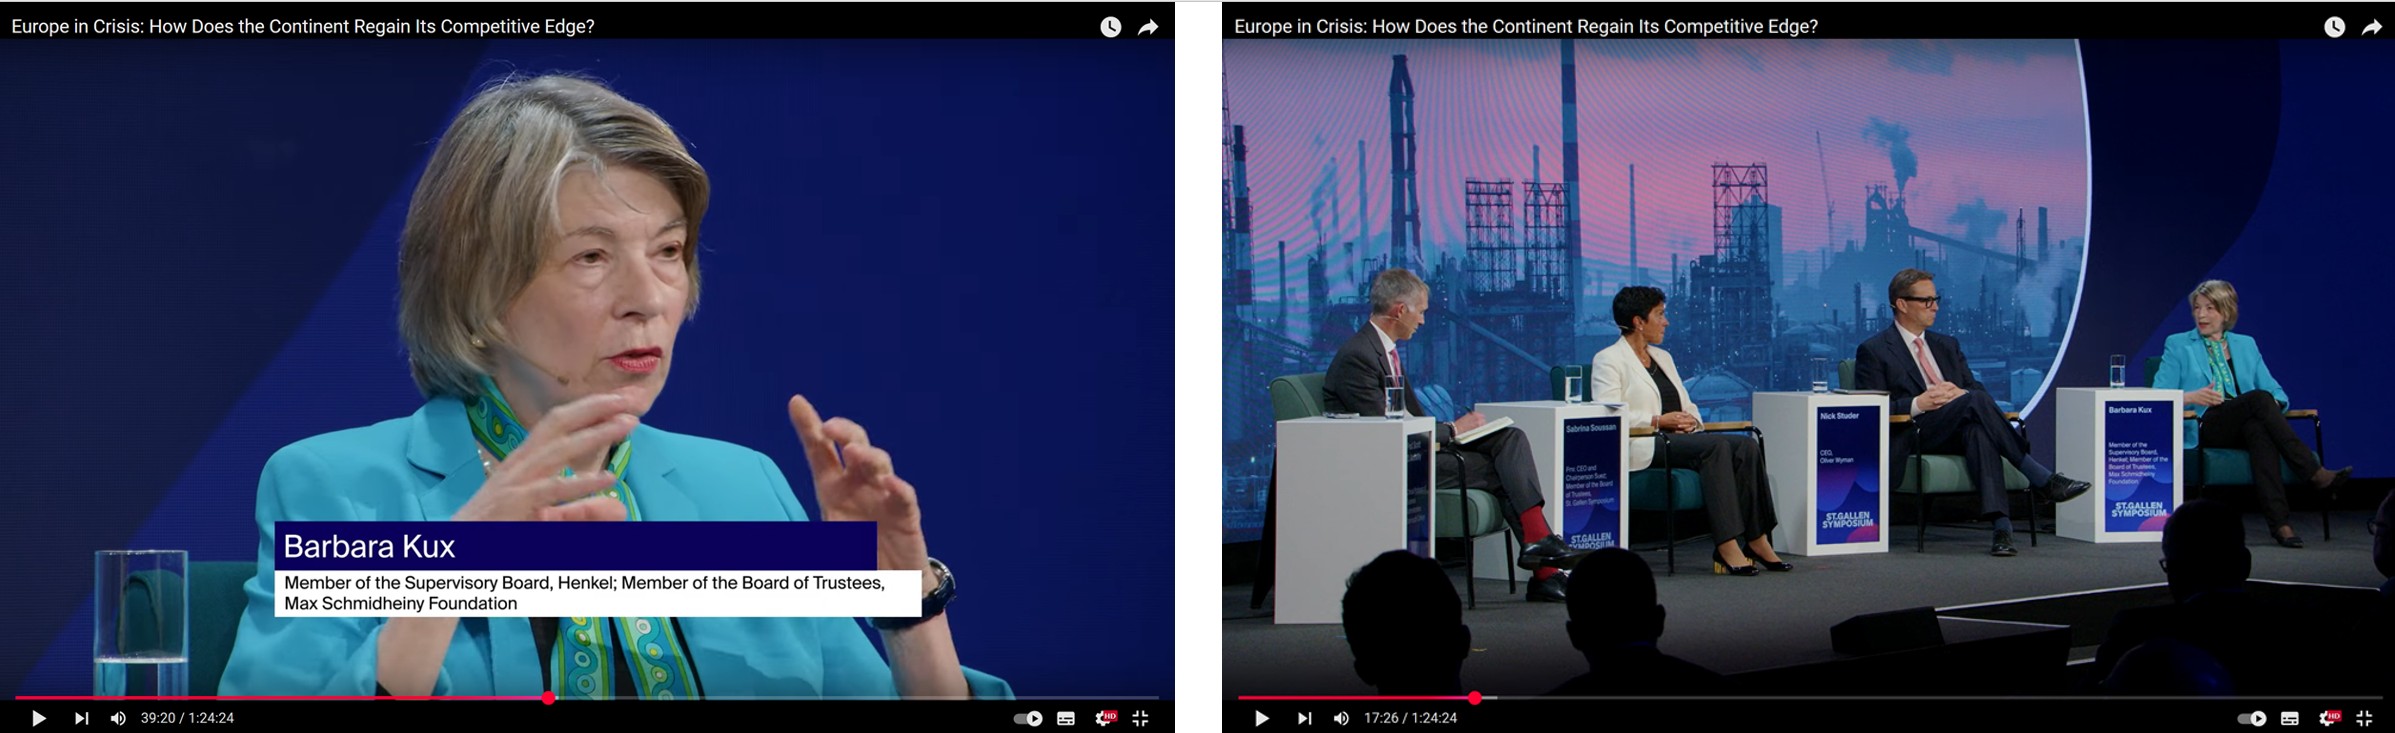Skip to next video in left player
Image resolution: width=2395 pixels, height=733 pixels.
tap(81, 718)
